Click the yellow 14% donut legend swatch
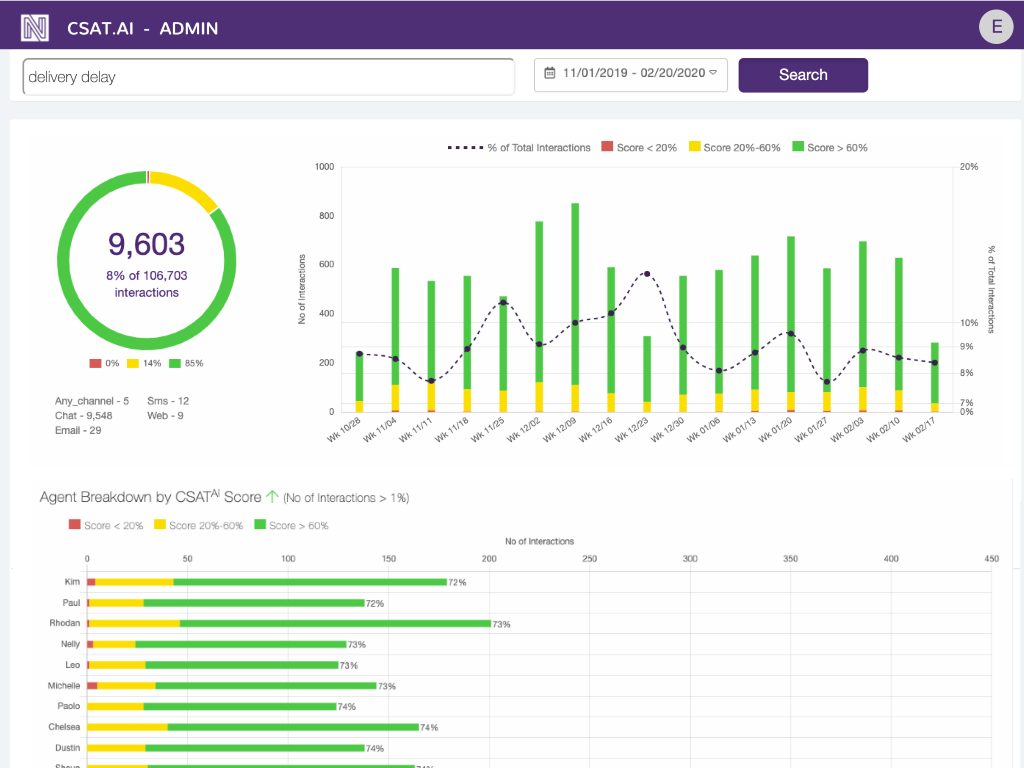The image size is (1024, 768). [x=132, y=363]
